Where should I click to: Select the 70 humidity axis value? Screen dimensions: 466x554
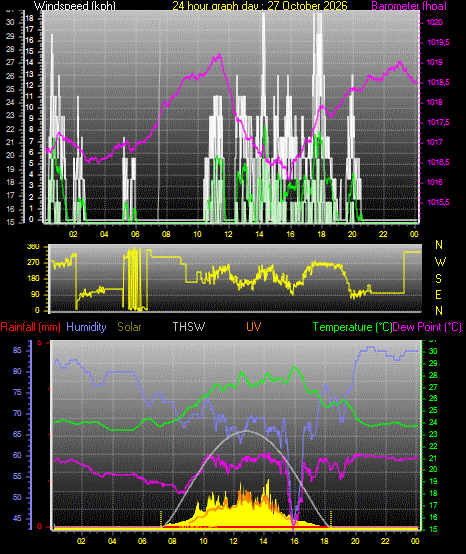point(17,413)
